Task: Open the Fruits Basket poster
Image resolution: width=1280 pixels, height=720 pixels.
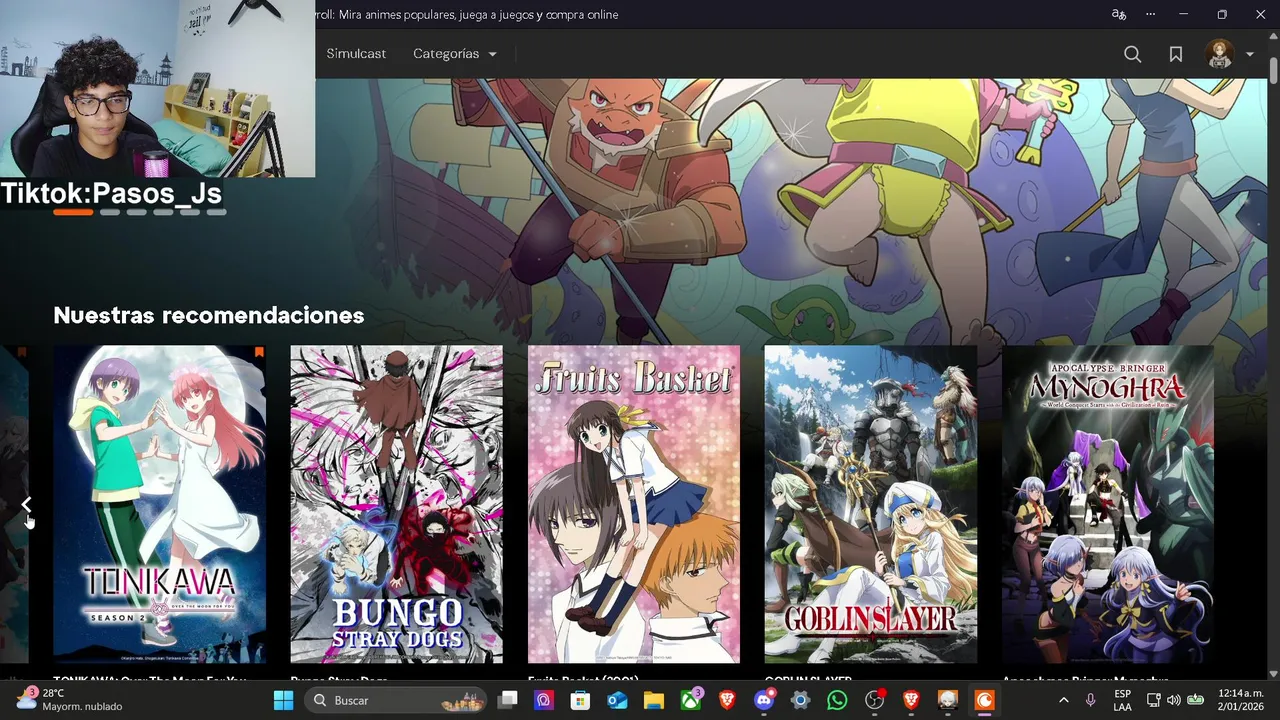Action: coord(634,504)
